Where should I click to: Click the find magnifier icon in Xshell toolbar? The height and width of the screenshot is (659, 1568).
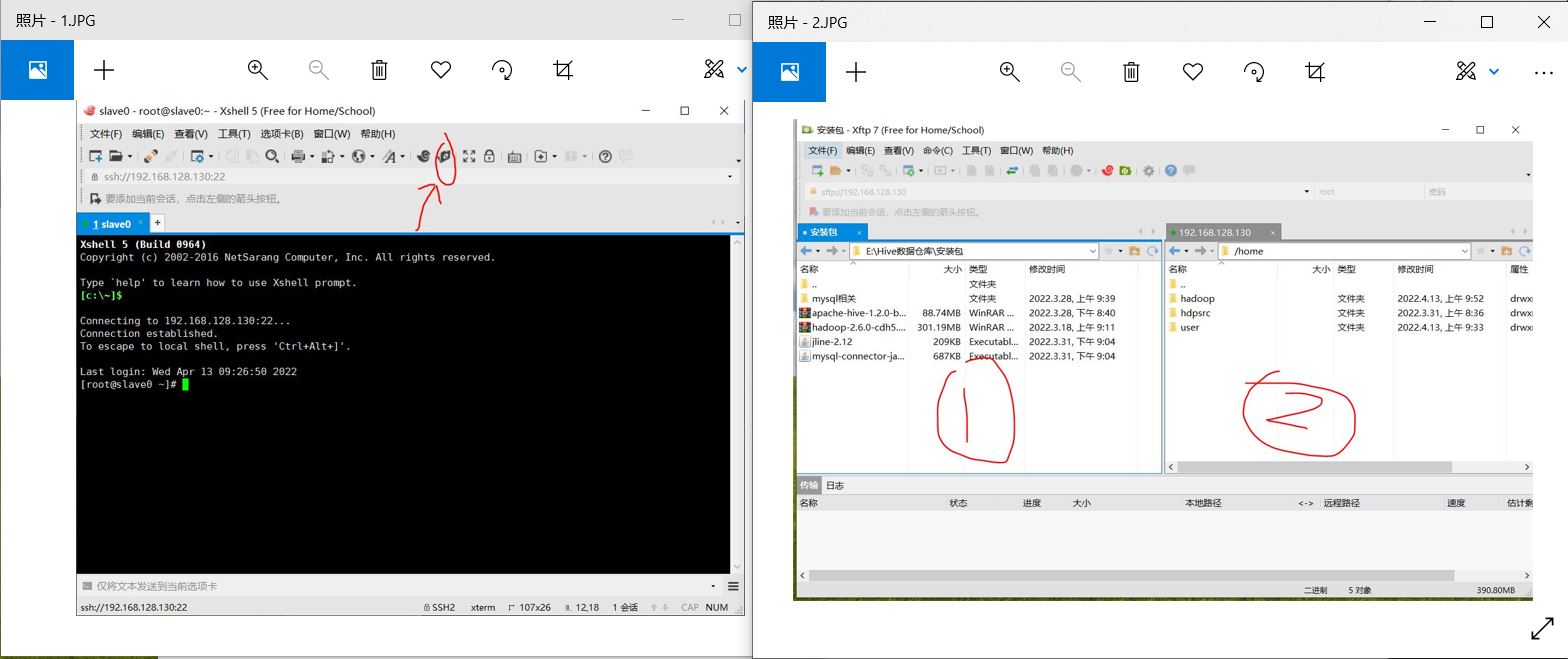tap(272, 156)
